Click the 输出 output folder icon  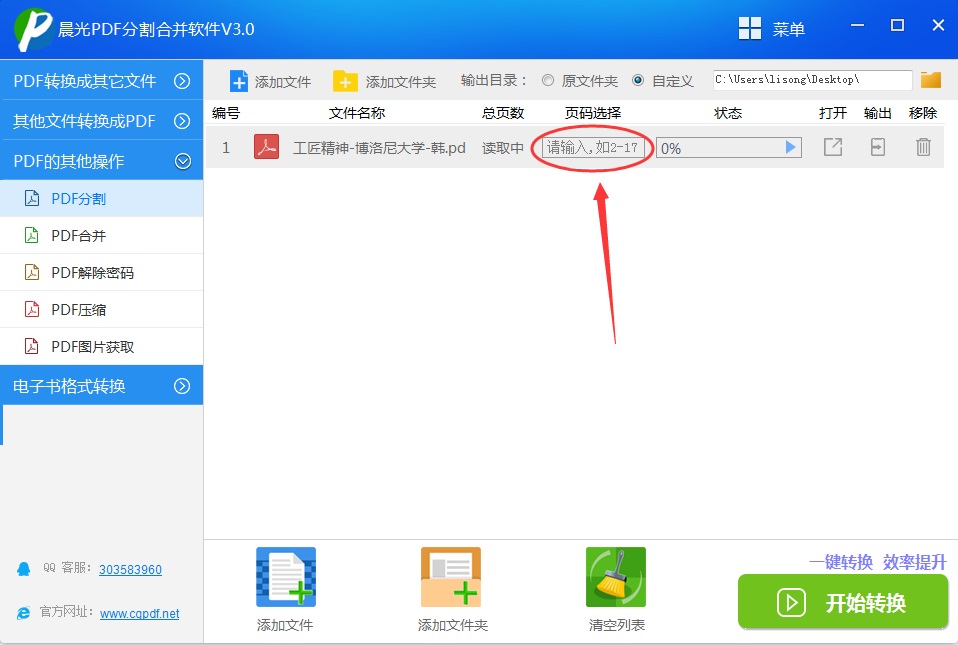(x=878, y=147)
